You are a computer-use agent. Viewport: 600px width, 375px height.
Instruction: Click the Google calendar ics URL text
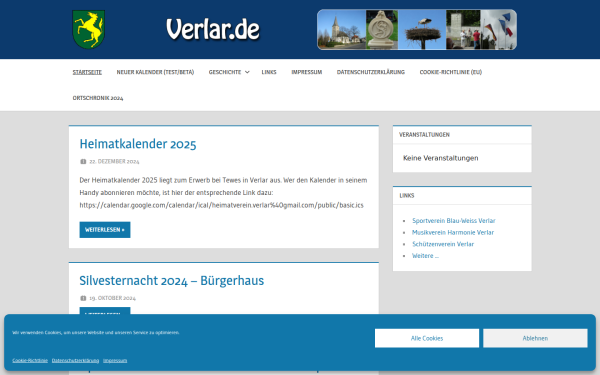tap(222, 205)
